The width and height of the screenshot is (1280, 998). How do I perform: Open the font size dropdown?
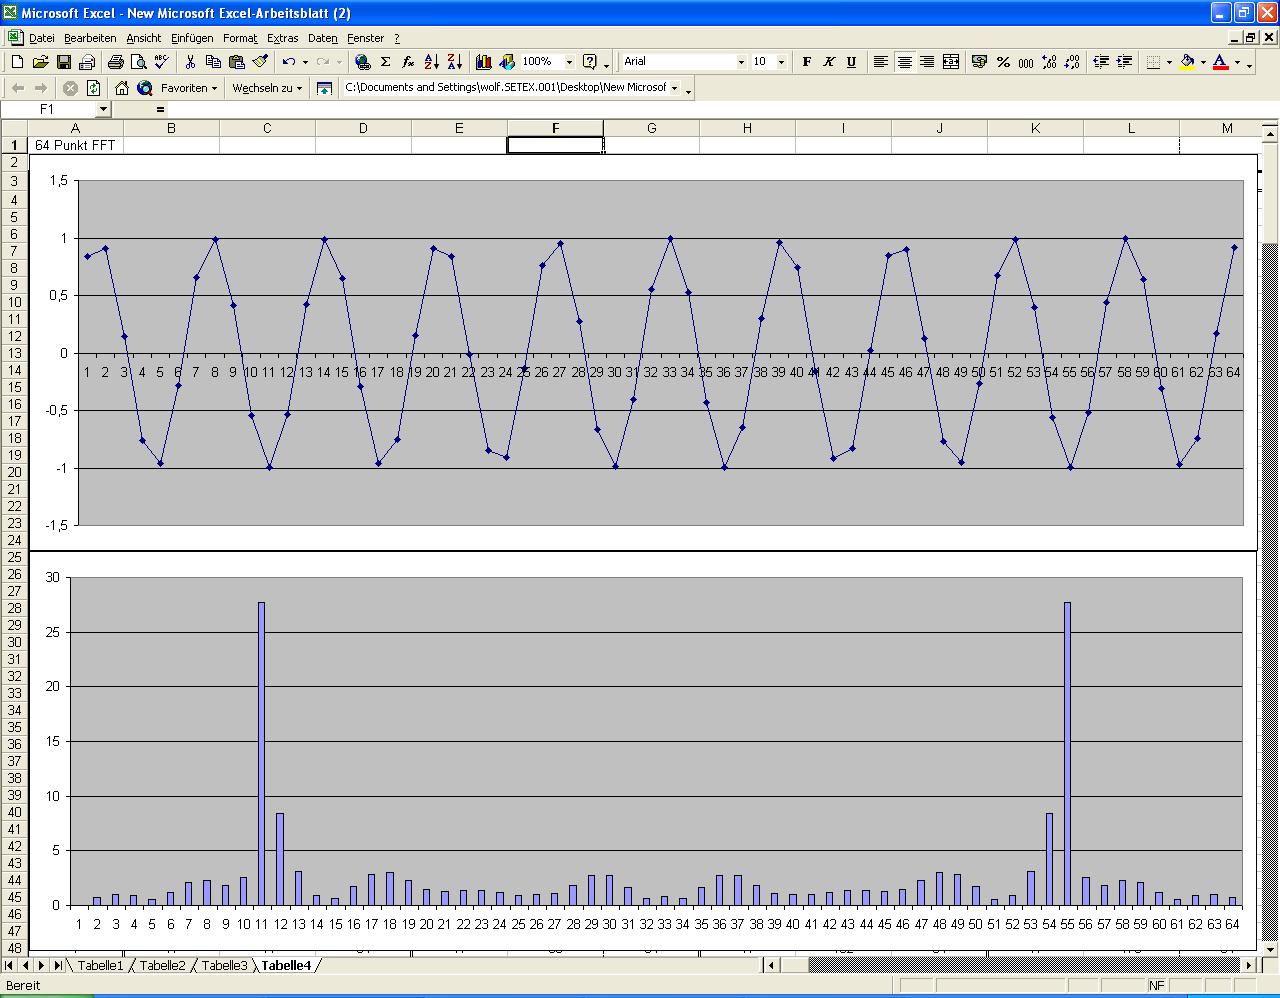[x=782, y=62]
